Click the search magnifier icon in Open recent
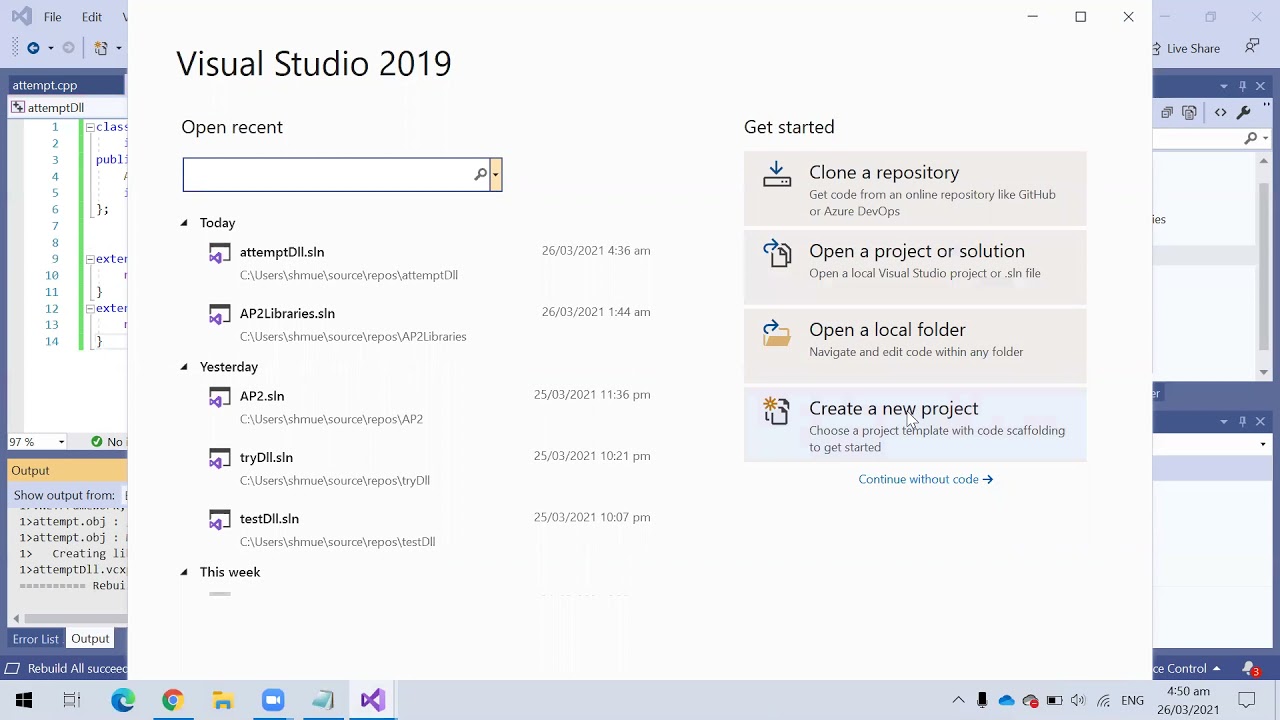Screen dimensions: 1280x720 (x=480, y=175)
